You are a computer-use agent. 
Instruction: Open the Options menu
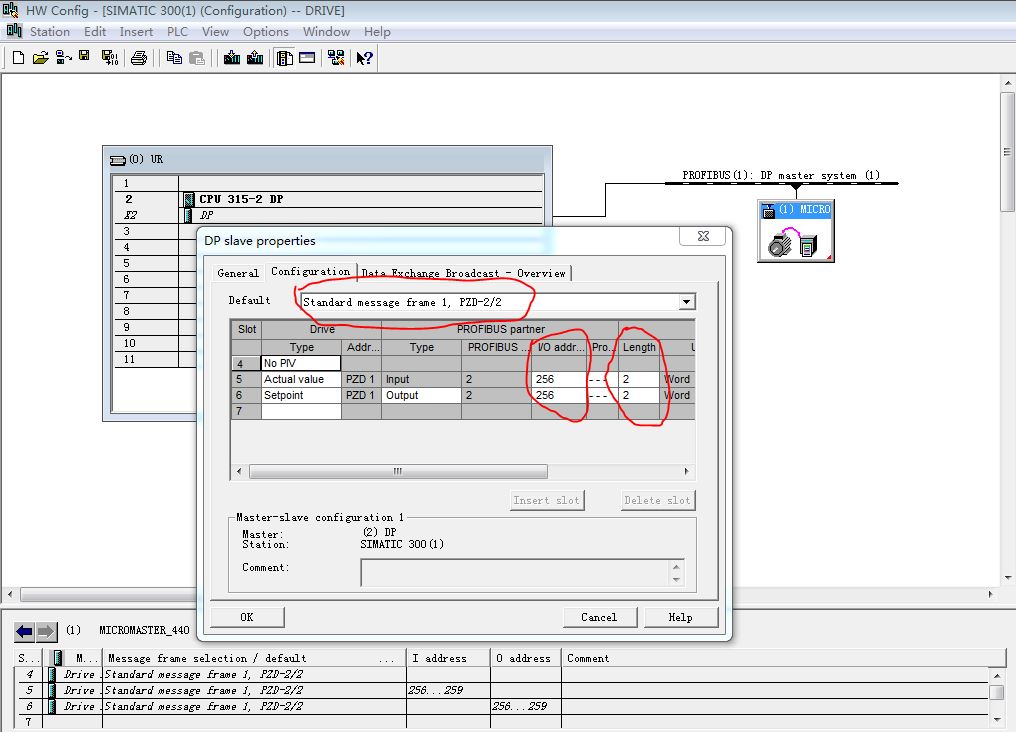[x=266, y=32]
